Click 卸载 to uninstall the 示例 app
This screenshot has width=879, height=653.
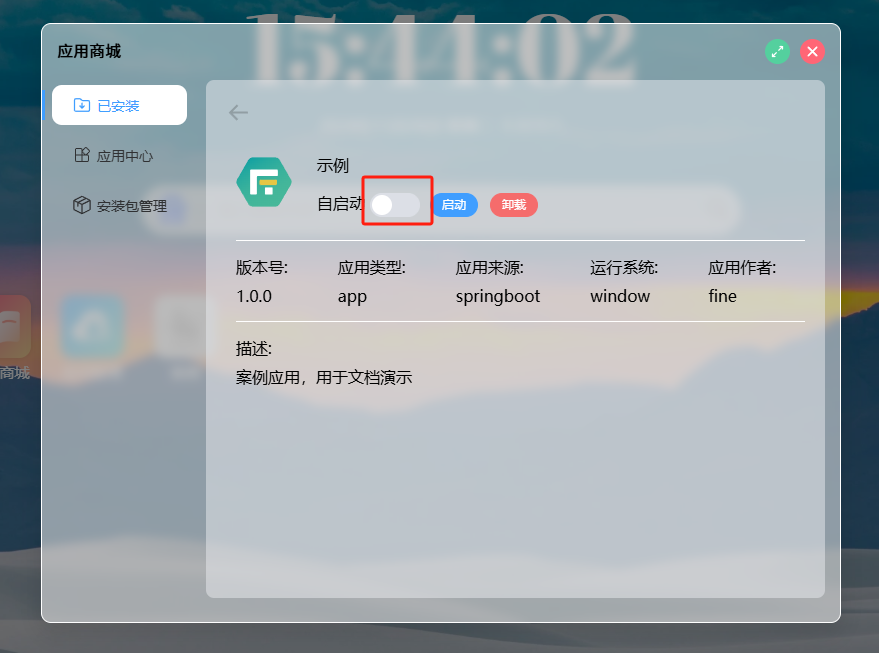pos(513,204)
